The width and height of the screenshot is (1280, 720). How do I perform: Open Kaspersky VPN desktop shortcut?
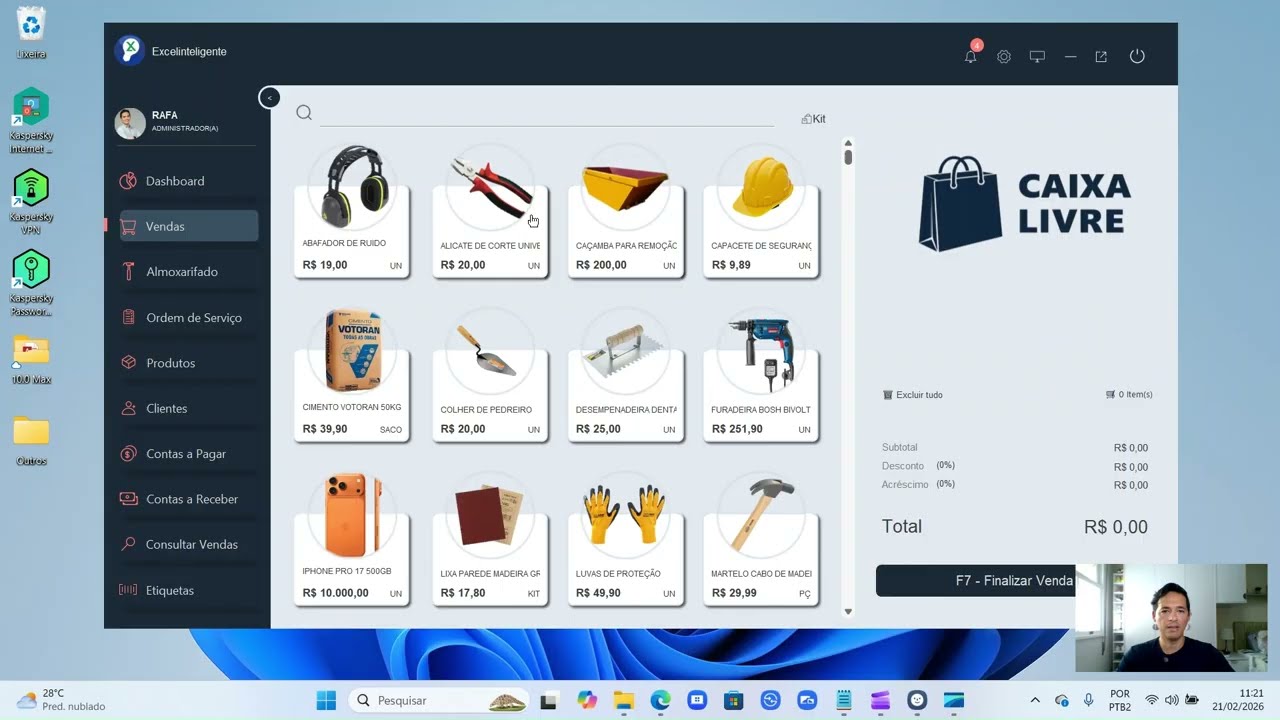click(31, 202)
